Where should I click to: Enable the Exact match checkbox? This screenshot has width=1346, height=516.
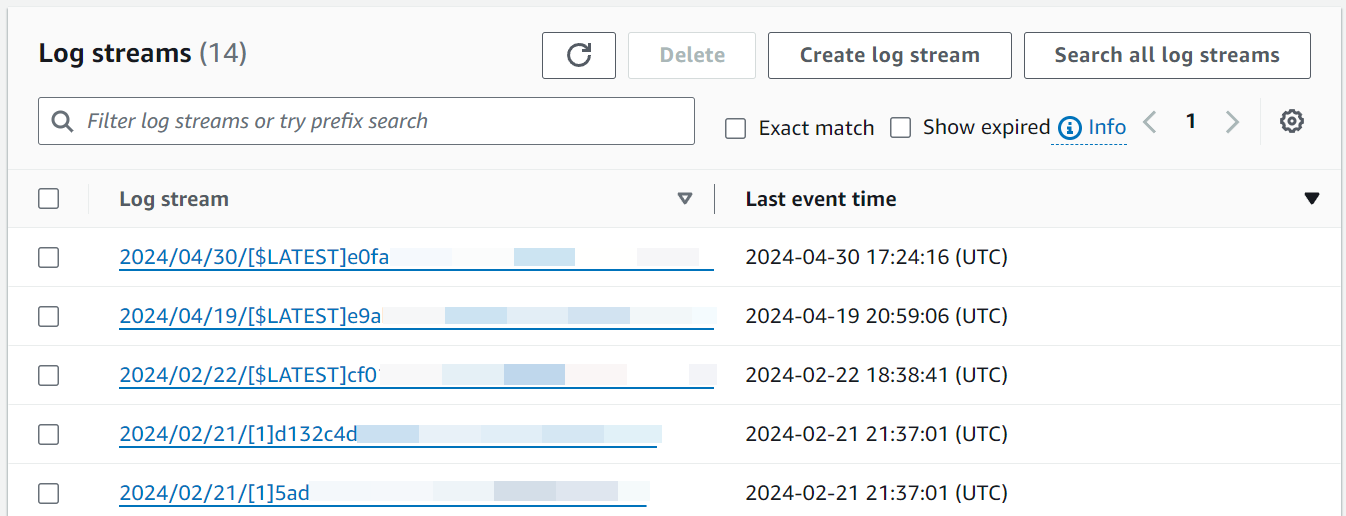736,128
